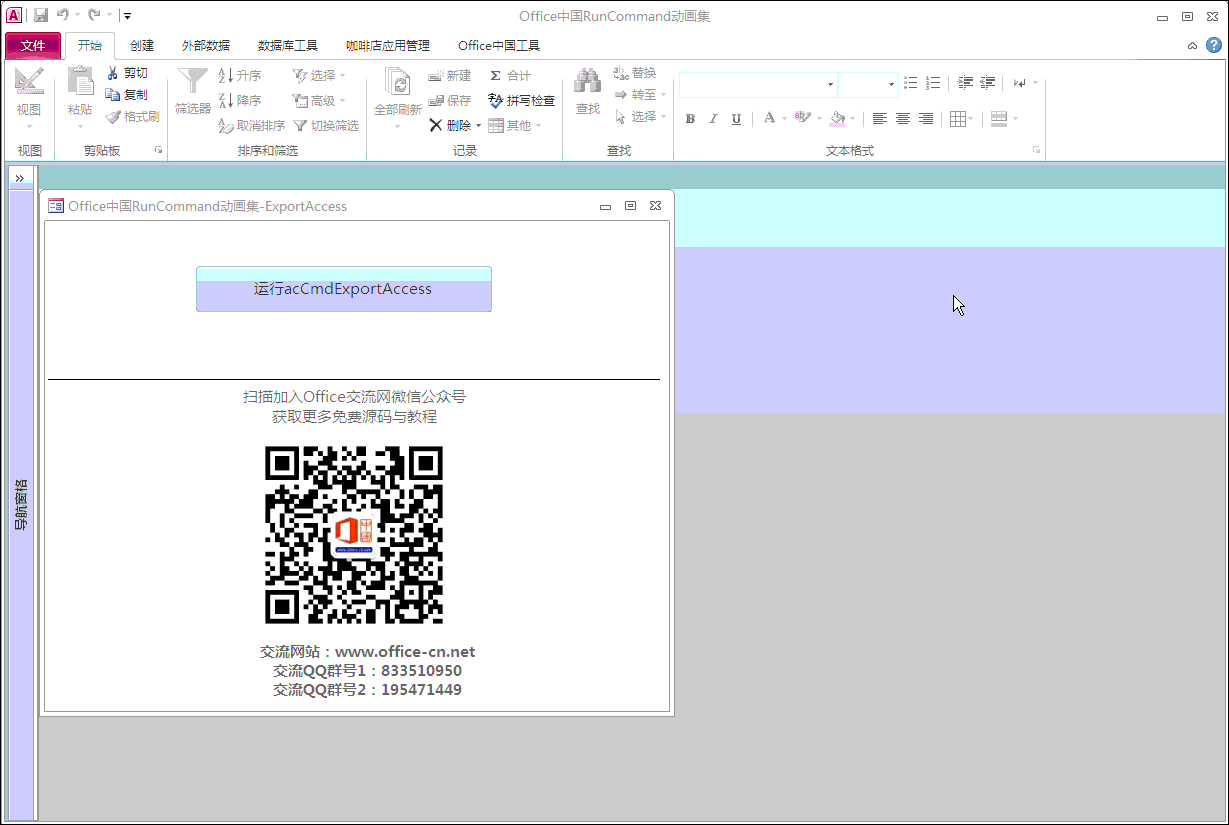Click 新建 (New record)
This screenshot has height=825, width=1229.
tap(450, 76)
